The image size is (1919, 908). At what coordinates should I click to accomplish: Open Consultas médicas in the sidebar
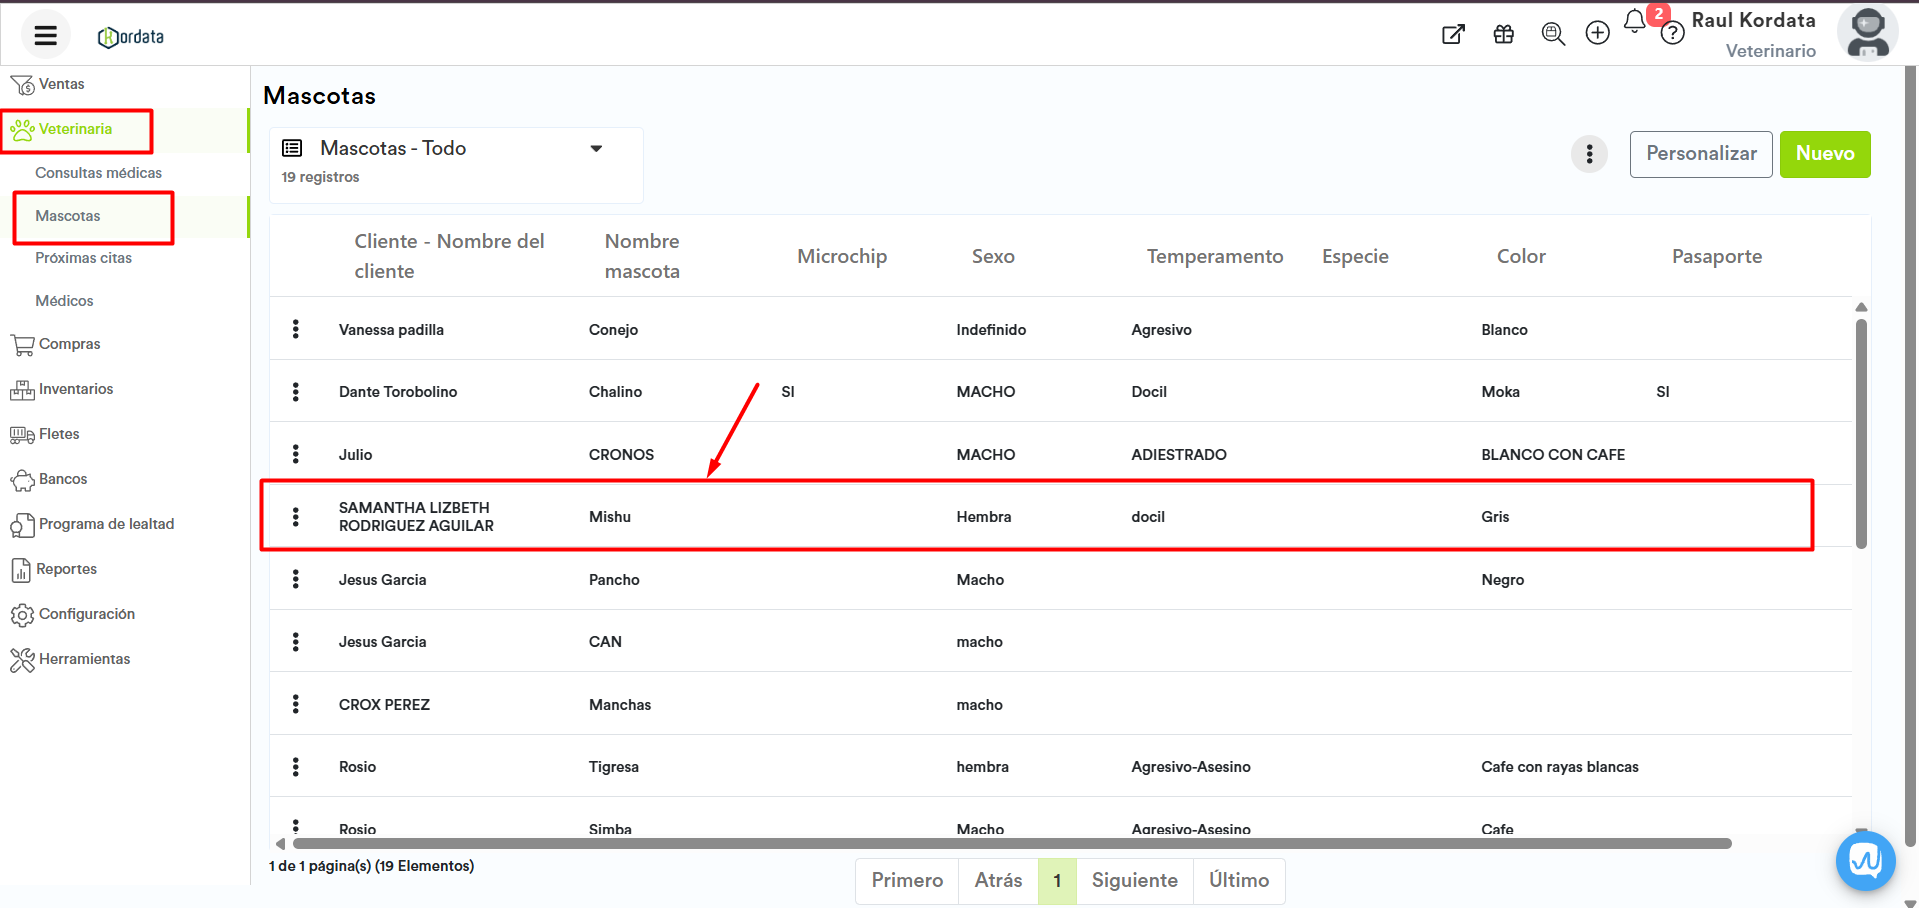pyautogui.click(x=98, y=173)
